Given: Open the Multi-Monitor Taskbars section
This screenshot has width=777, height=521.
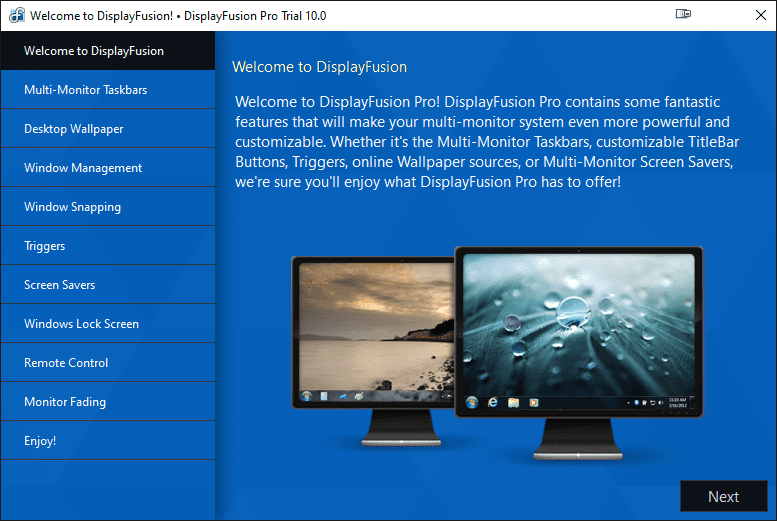Looking at the screenshot, I should click(108, 90).
